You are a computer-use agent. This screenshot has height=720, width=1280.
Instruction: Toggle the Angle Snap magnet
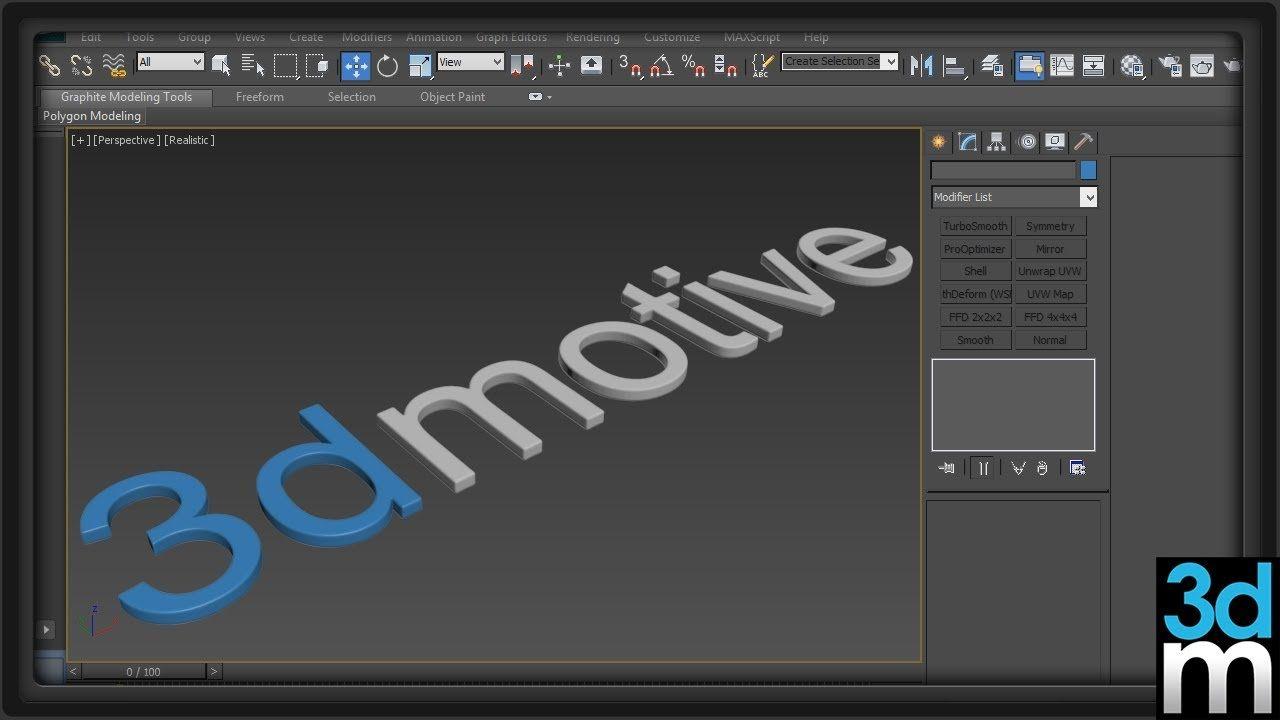[x=662, y=66]
